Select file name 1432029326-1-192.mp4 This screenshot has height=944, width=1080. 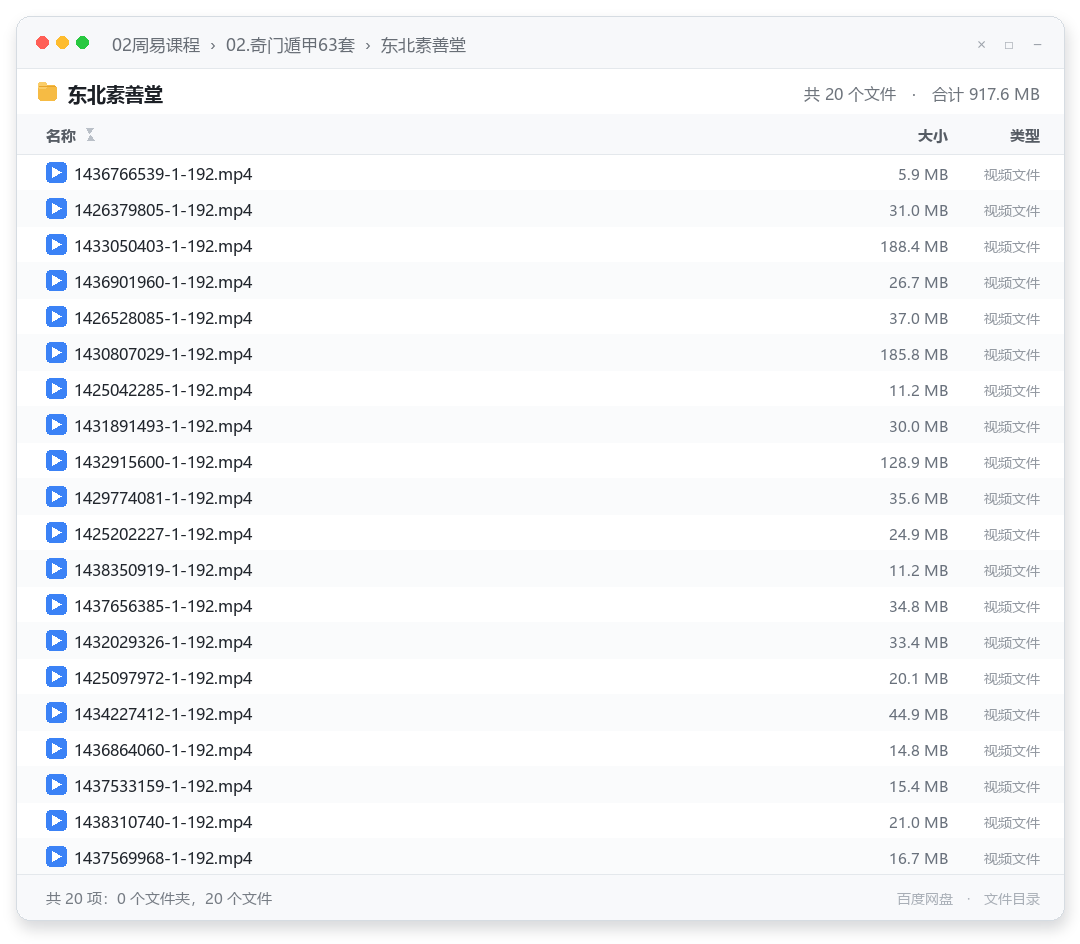coord(163,642)
